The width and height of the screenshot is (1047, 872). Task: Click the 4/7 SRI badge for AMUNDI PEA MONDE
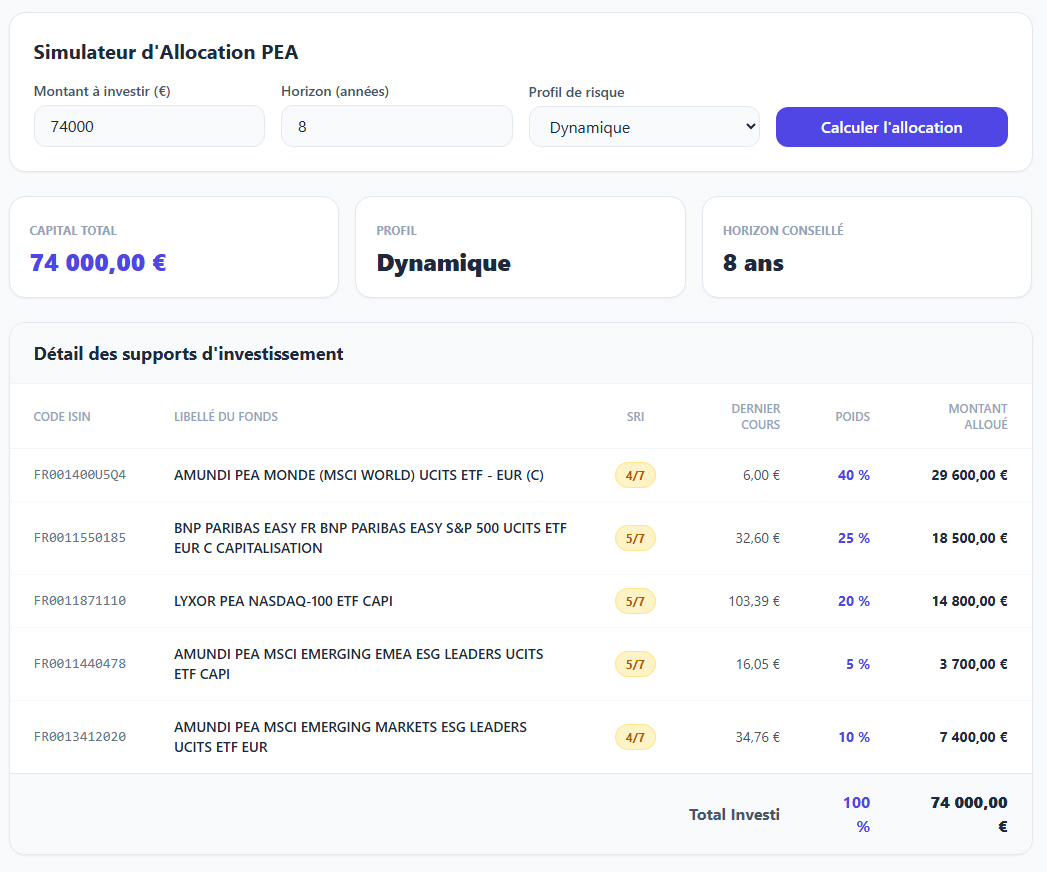[635, 475]
